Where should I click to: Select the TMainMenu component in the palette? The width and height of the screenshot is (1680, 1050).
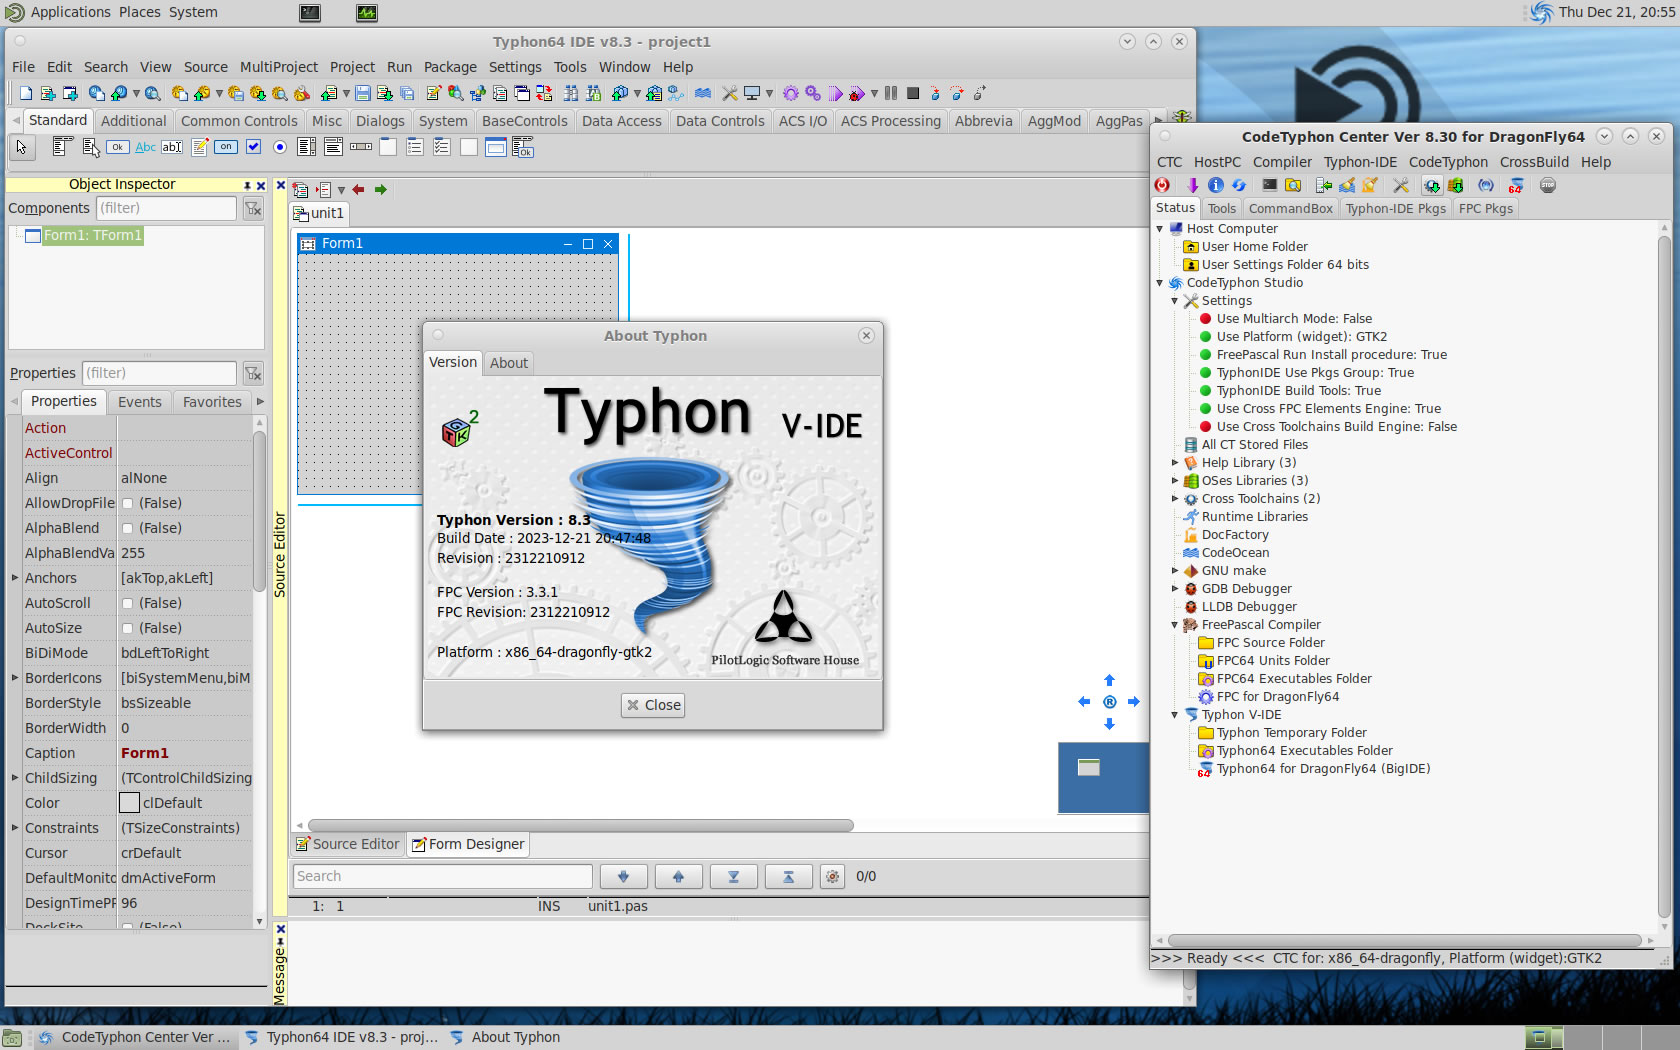click(x=62, y=147)
